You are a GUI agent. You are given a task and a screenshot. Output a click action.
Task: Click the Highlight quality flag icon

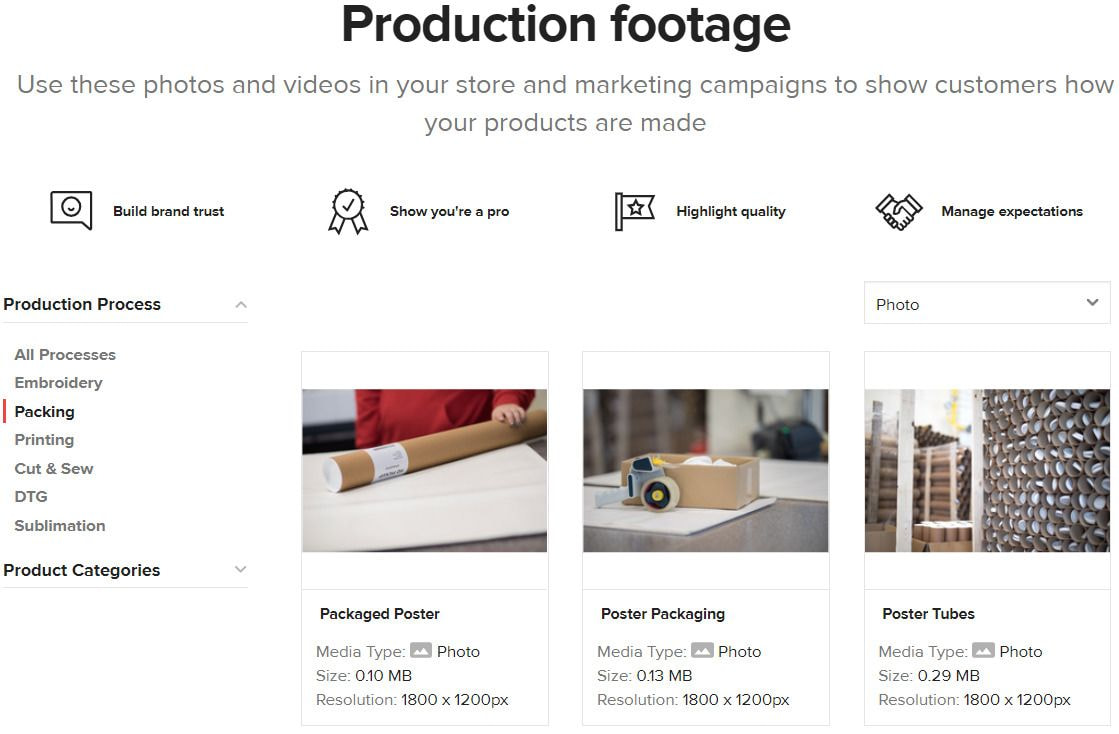[634, 211]
